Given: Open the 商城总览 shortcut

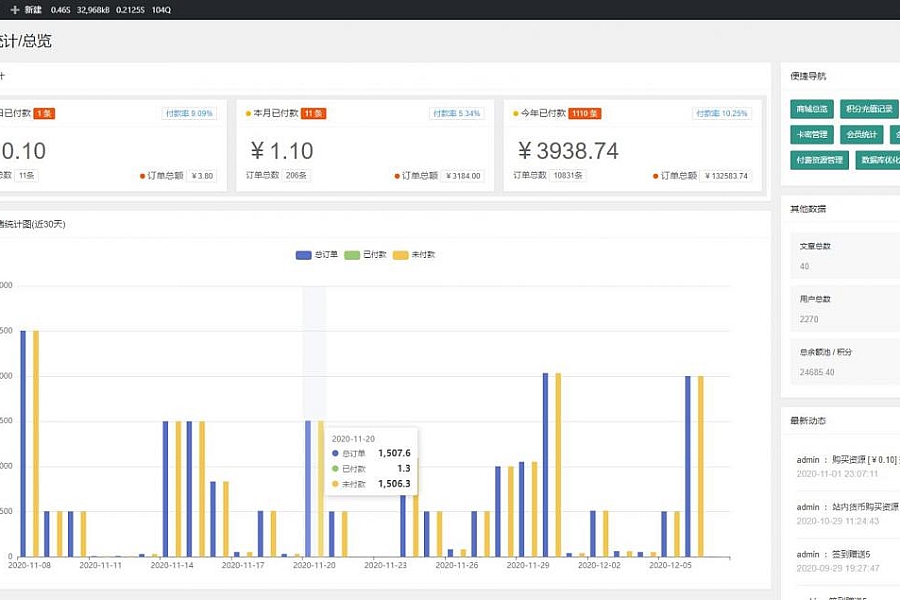Looking at the screenshot, I should [812, 109].
